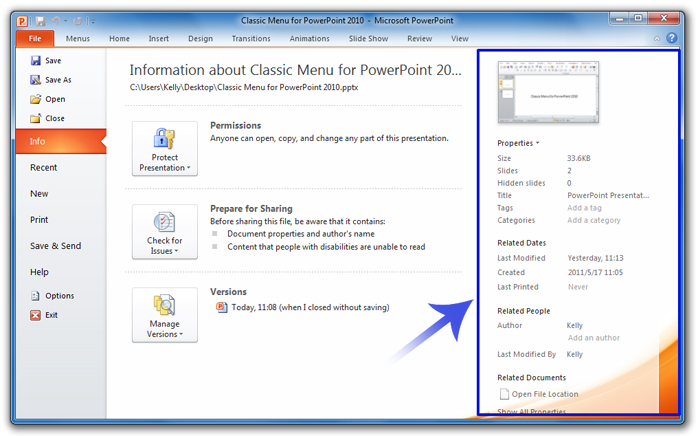Viewport: 700px width, 436px height.
Task: Click the PowerPoint Presentat... title value
Action: [608, 195]
